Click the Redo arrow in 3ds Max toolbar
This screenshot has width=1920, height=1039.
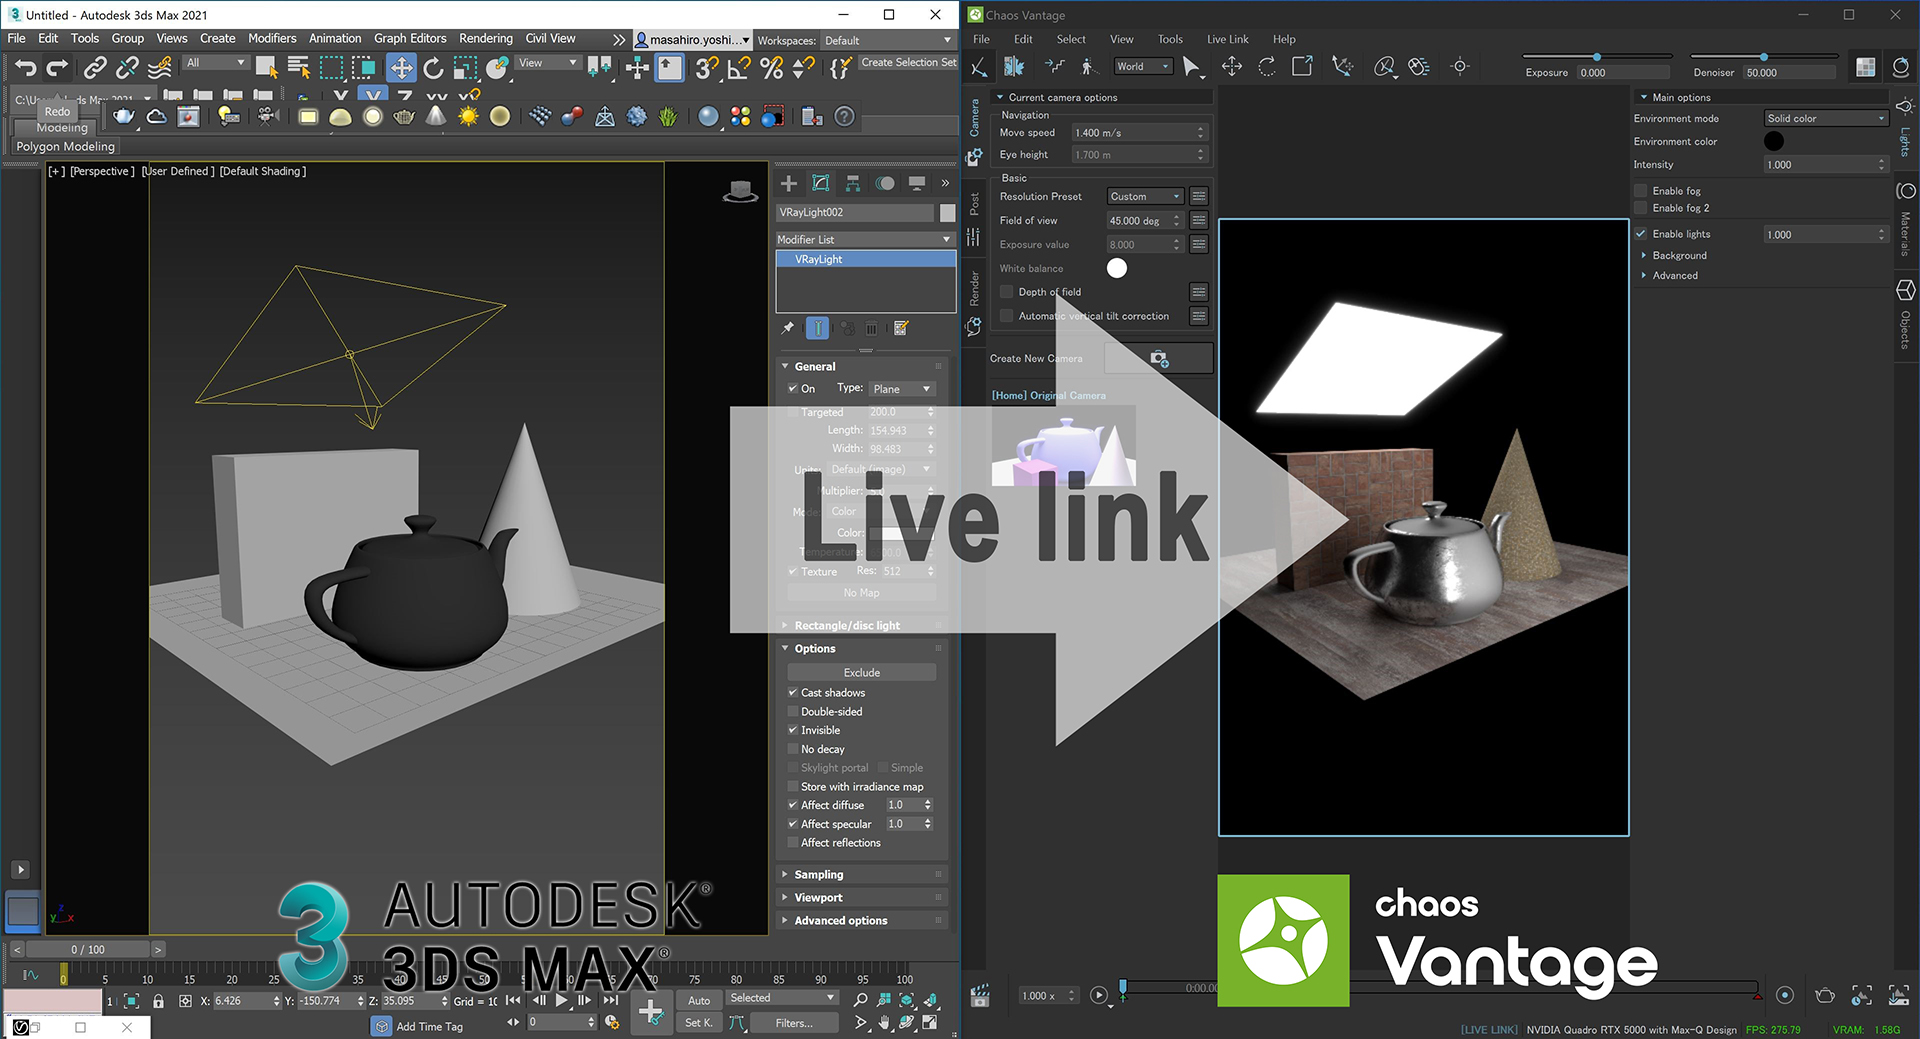tap(58, 68)
